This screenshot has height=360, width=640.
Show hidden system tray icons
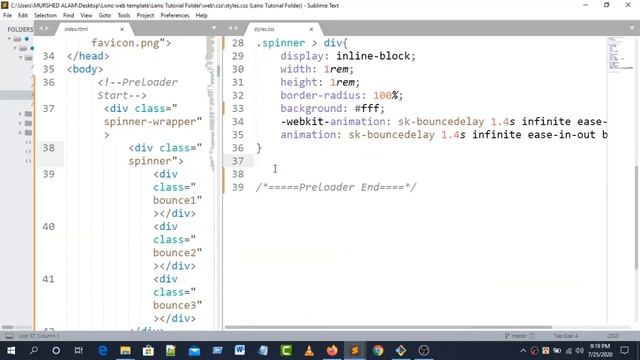[x=523, y=350]
